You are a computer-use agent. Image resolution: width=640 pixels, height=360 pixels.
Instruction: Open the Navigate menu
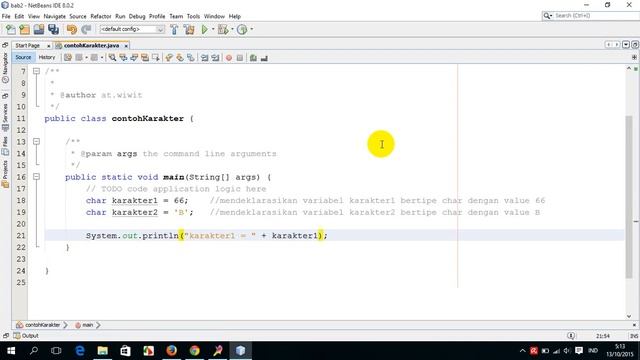55,16
